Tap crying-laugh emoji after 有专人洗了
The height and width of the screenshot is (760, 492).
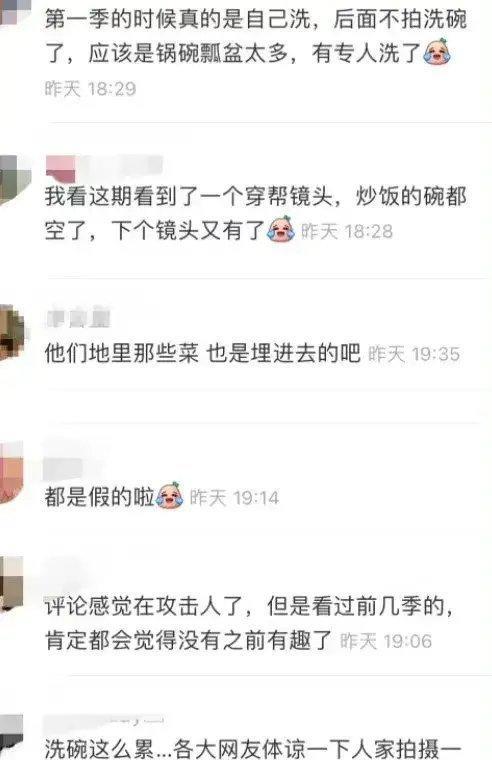coord(437,52)
